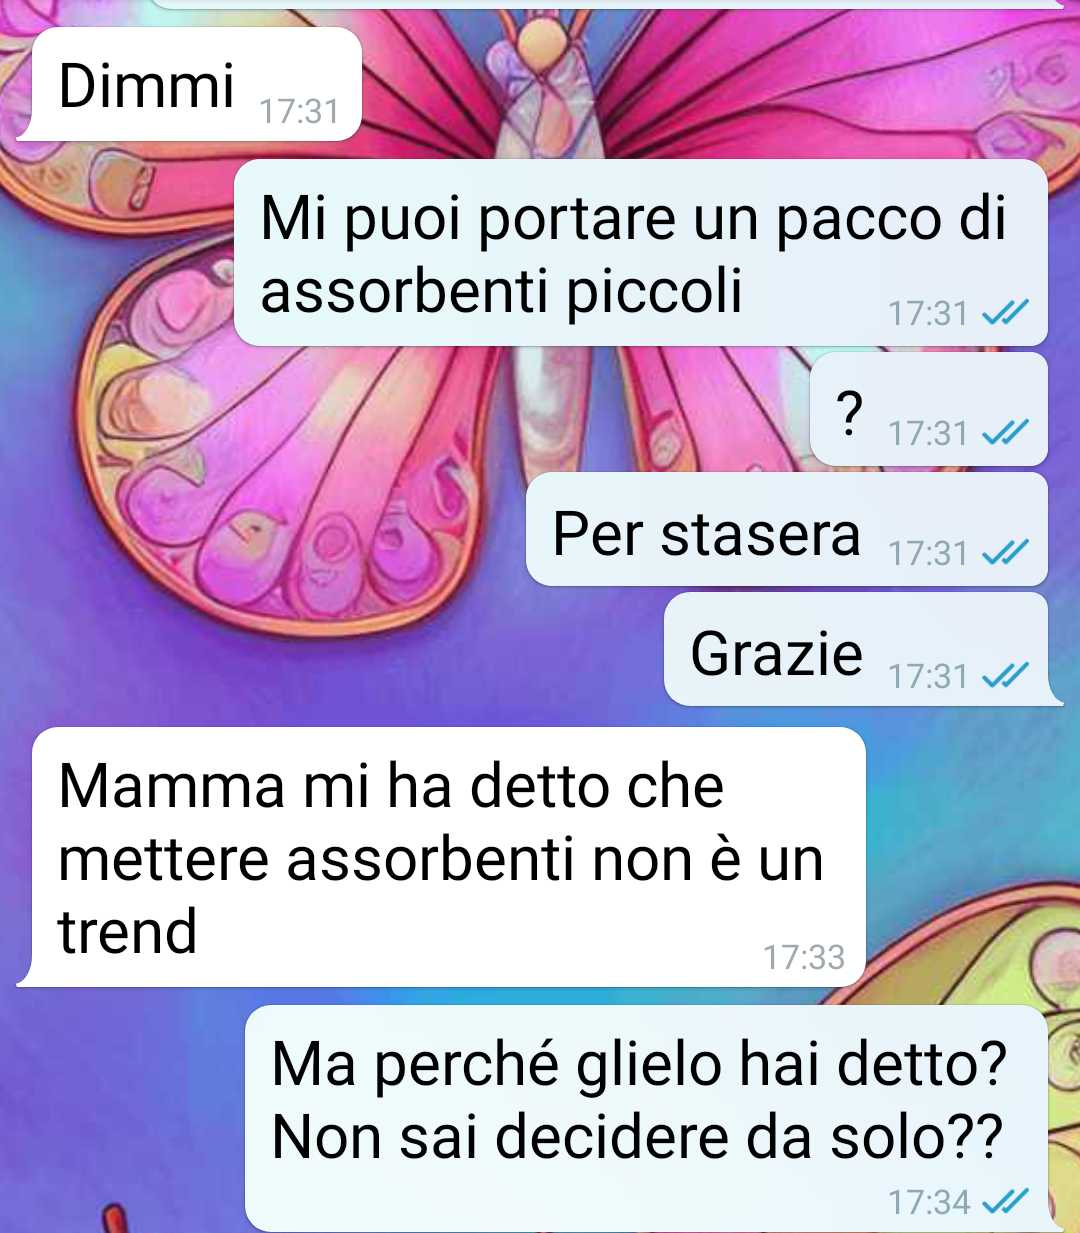Select the "Per stasera" message bubble
The width and height of the screenshot is (1080, 1233).
[787, 529]
